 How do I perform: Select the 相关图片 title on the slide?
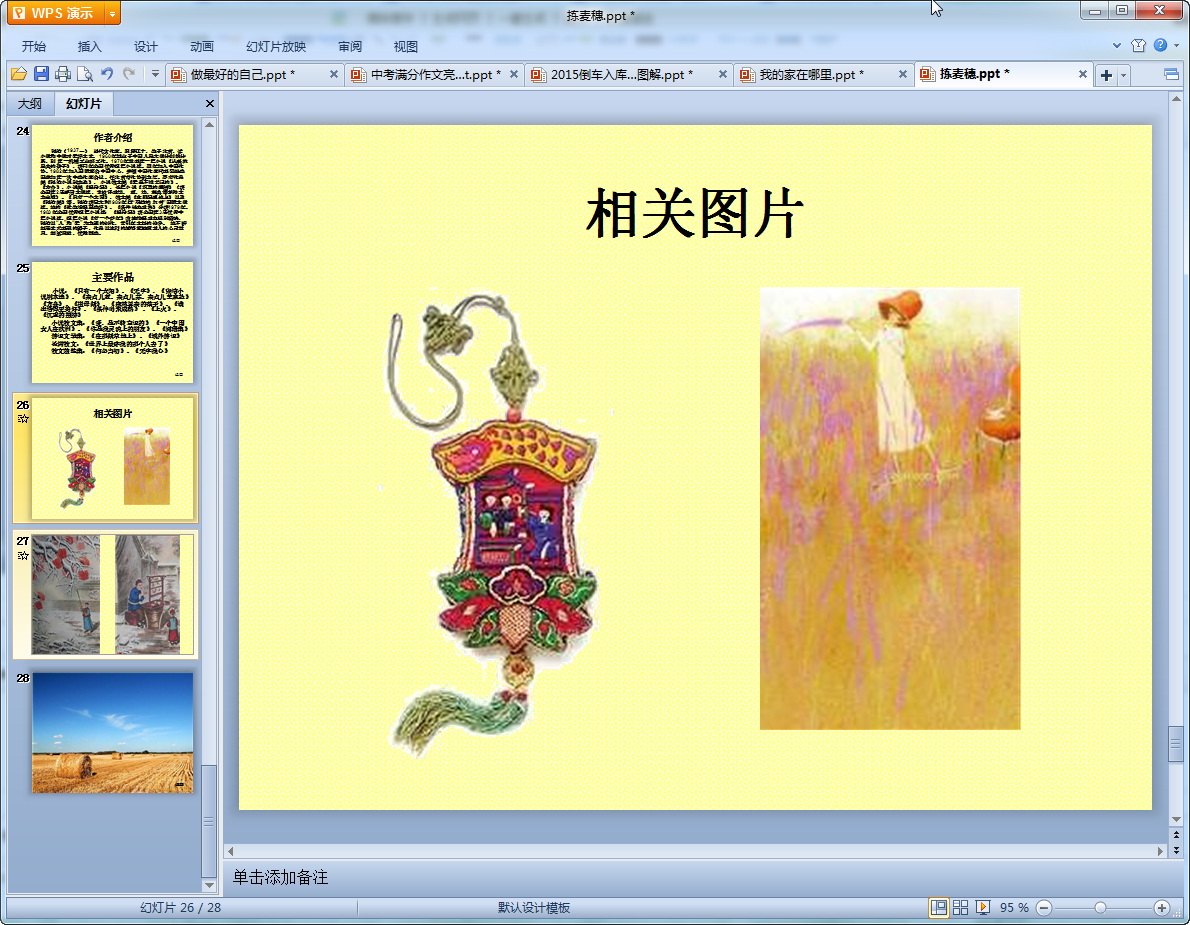point(694,213)
